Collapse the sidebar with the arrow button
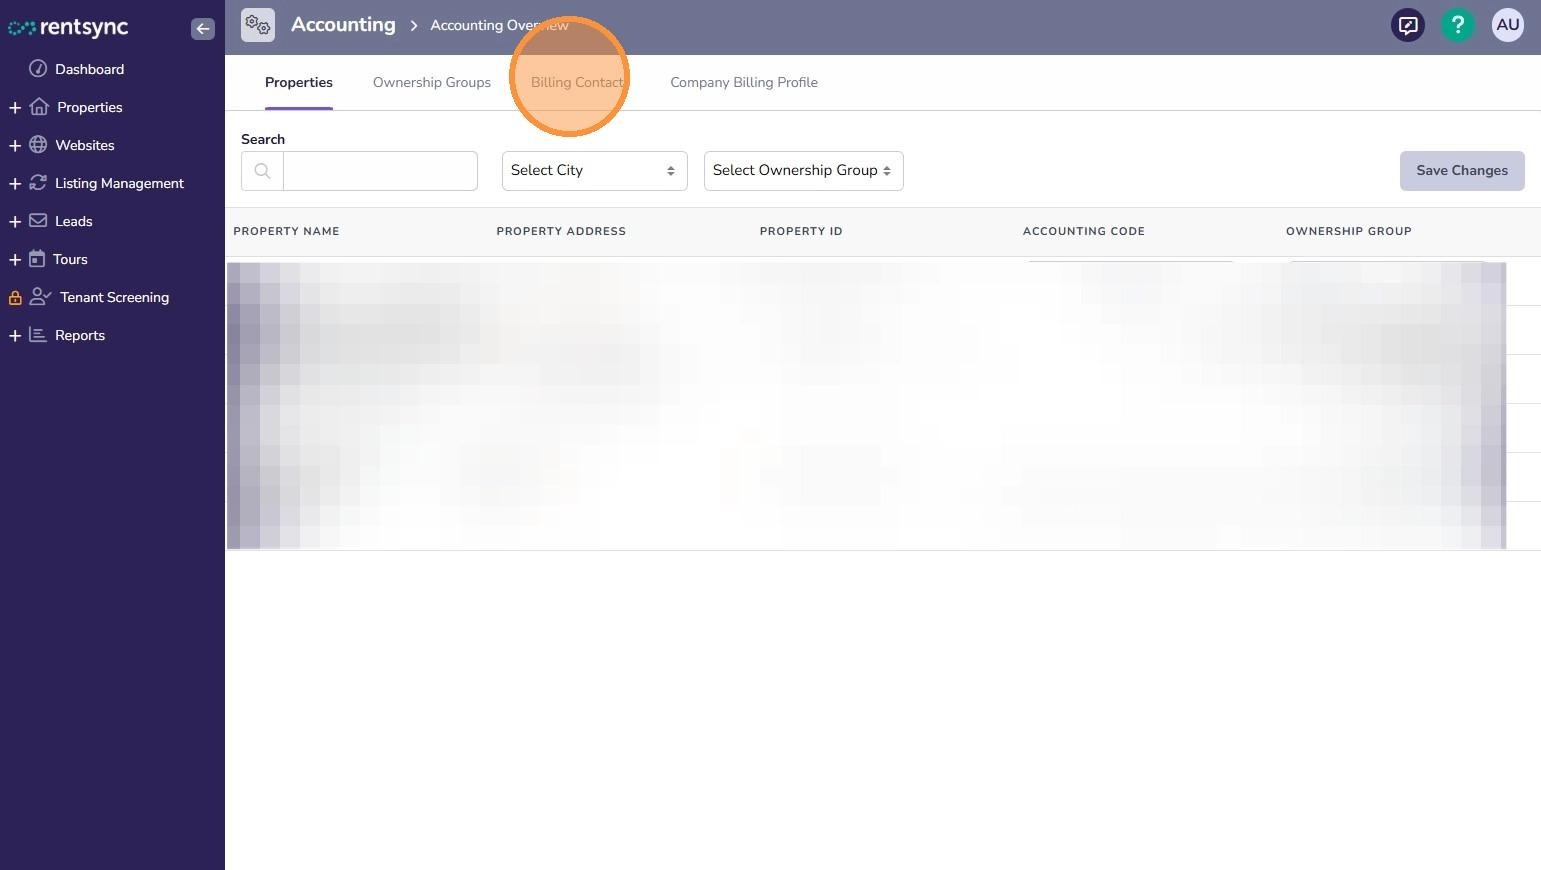1541x870 pixels. (203, 28)
